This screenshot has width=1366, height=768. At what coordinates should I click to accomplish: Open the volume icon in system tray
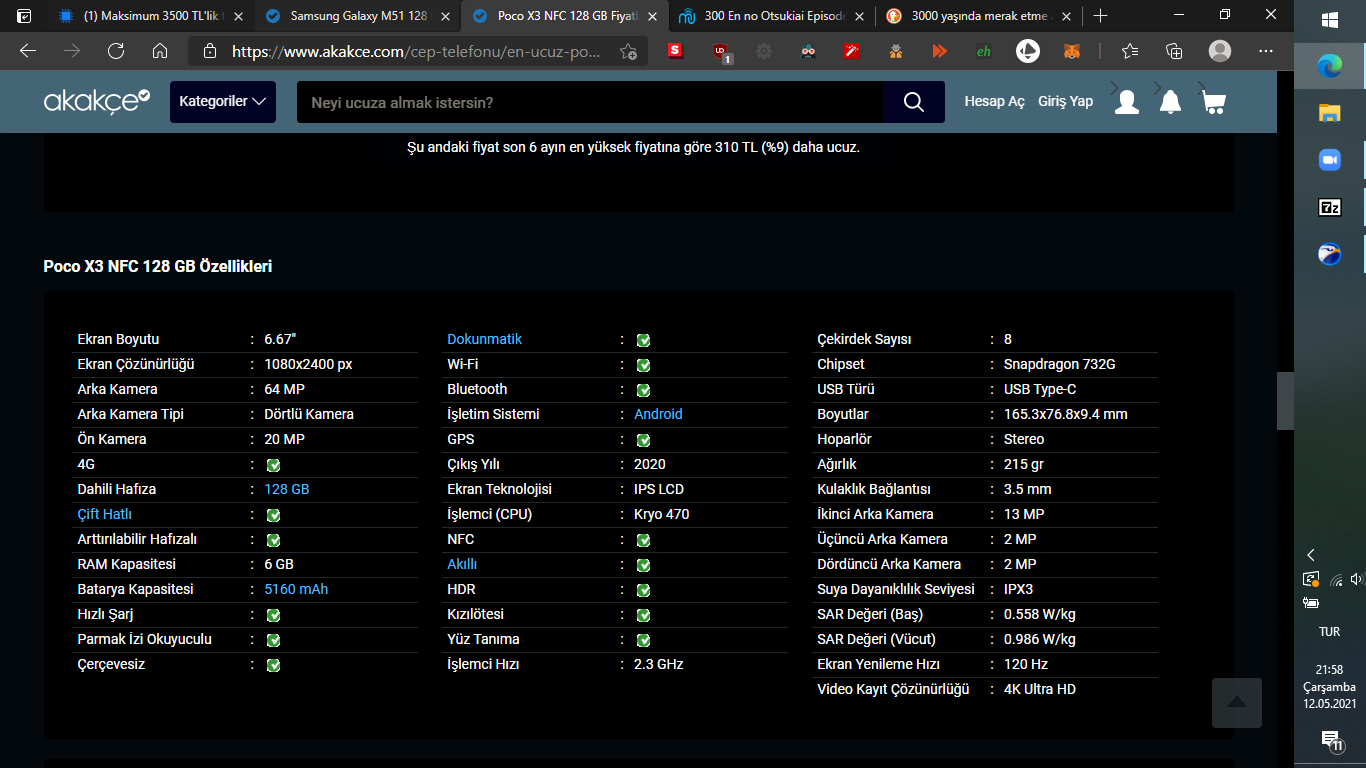point(1355,579)
